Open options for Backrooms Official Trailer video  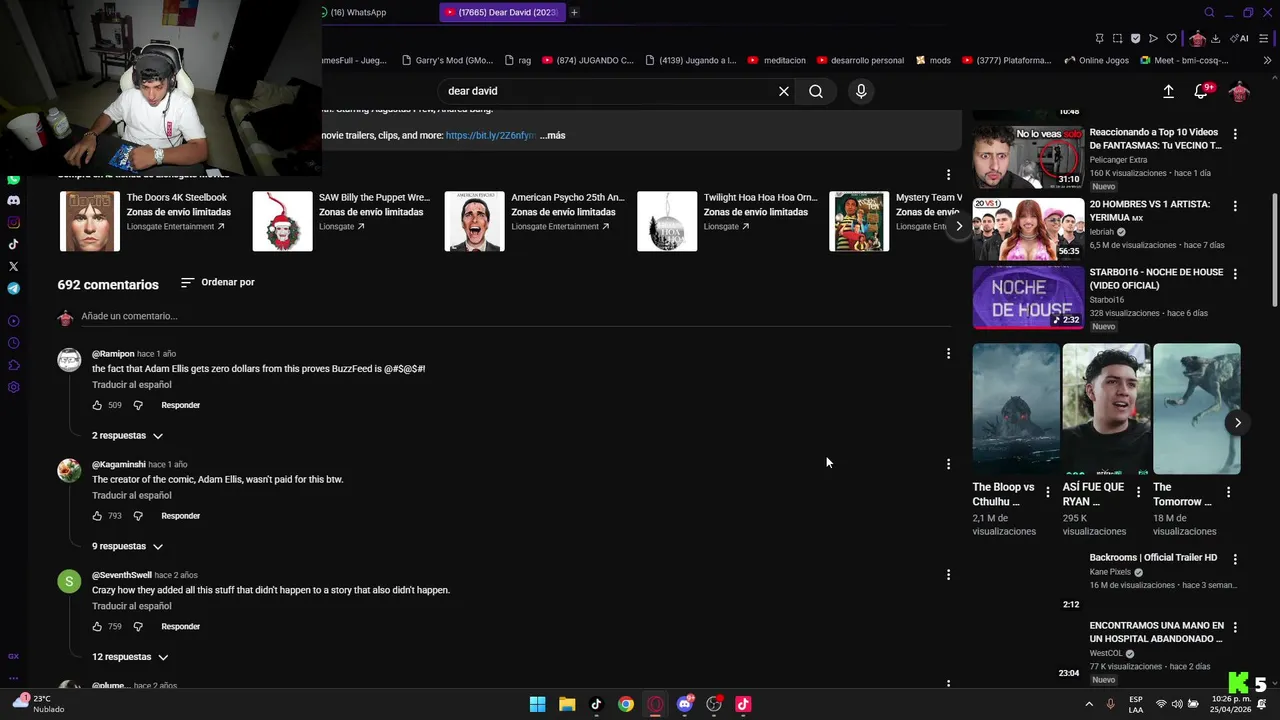pos(1235,559)
